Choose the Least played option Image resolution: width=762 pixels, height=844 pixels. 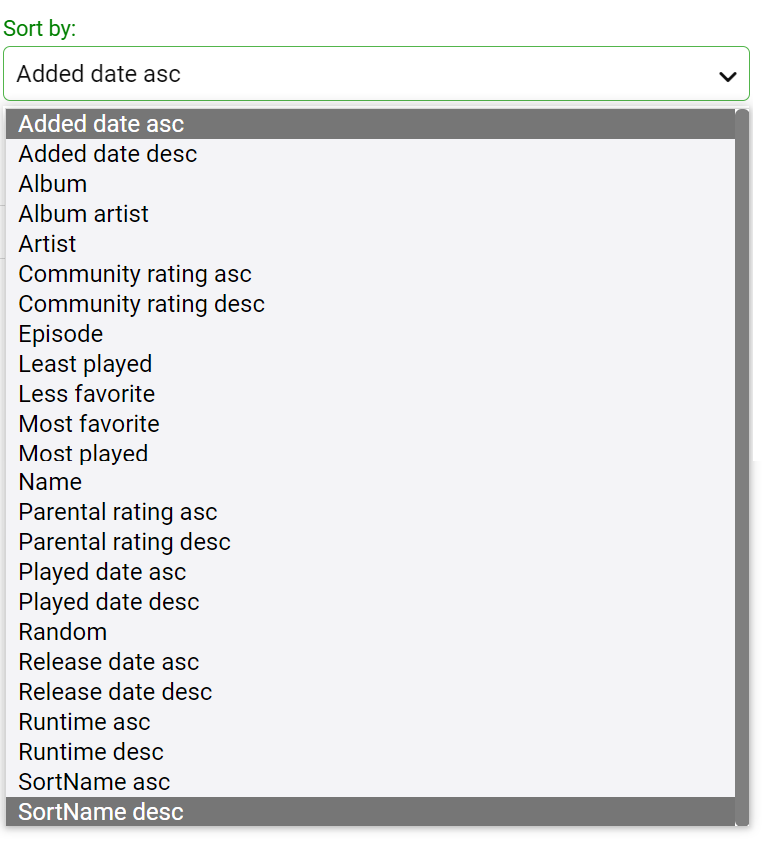click(86, 364)
